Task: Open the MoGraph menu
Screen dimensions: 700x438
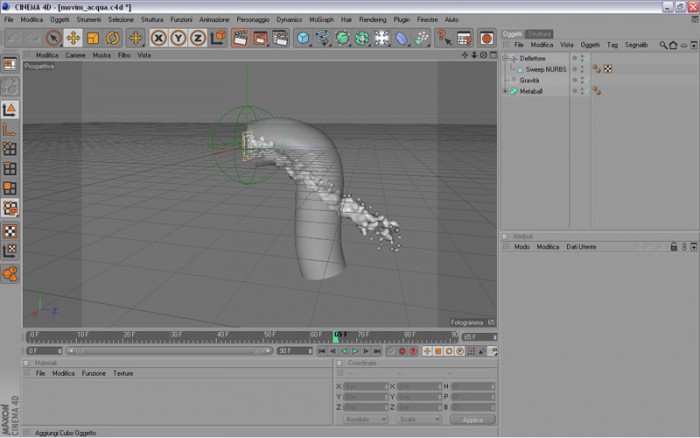Action: coord(321,20)
